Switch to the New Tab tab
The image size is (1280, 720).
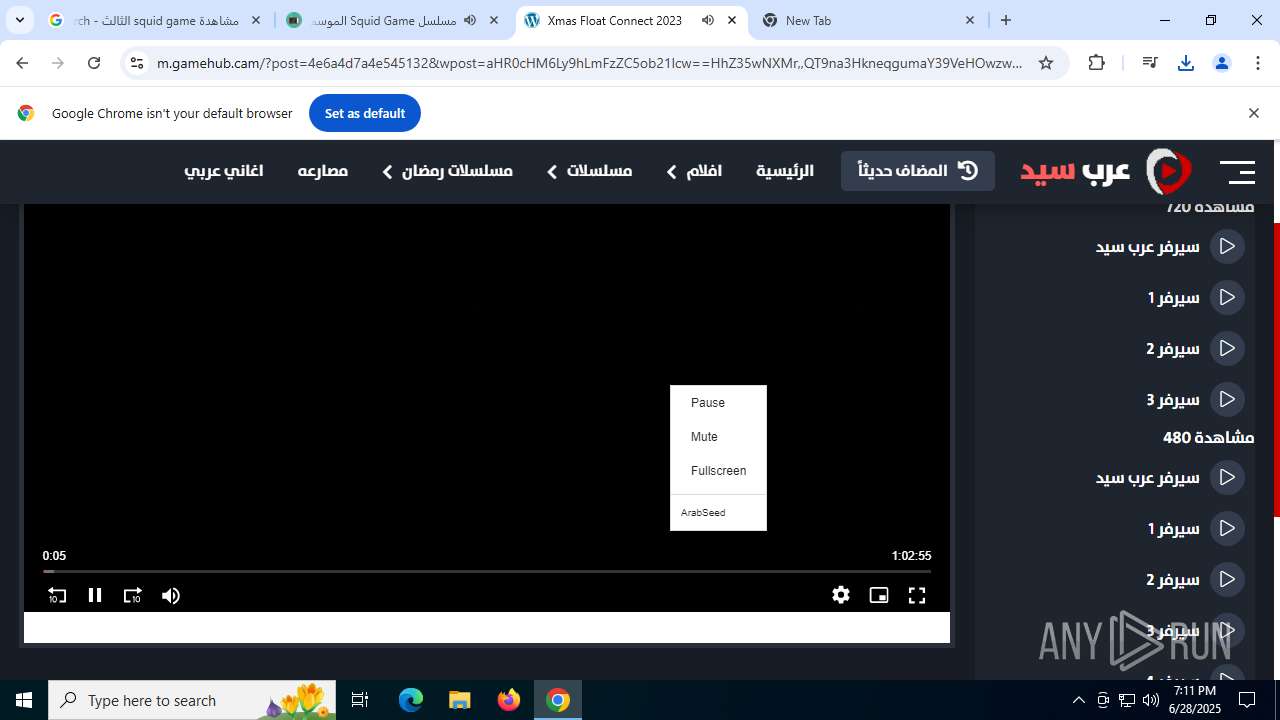click(x=869, y=20)
